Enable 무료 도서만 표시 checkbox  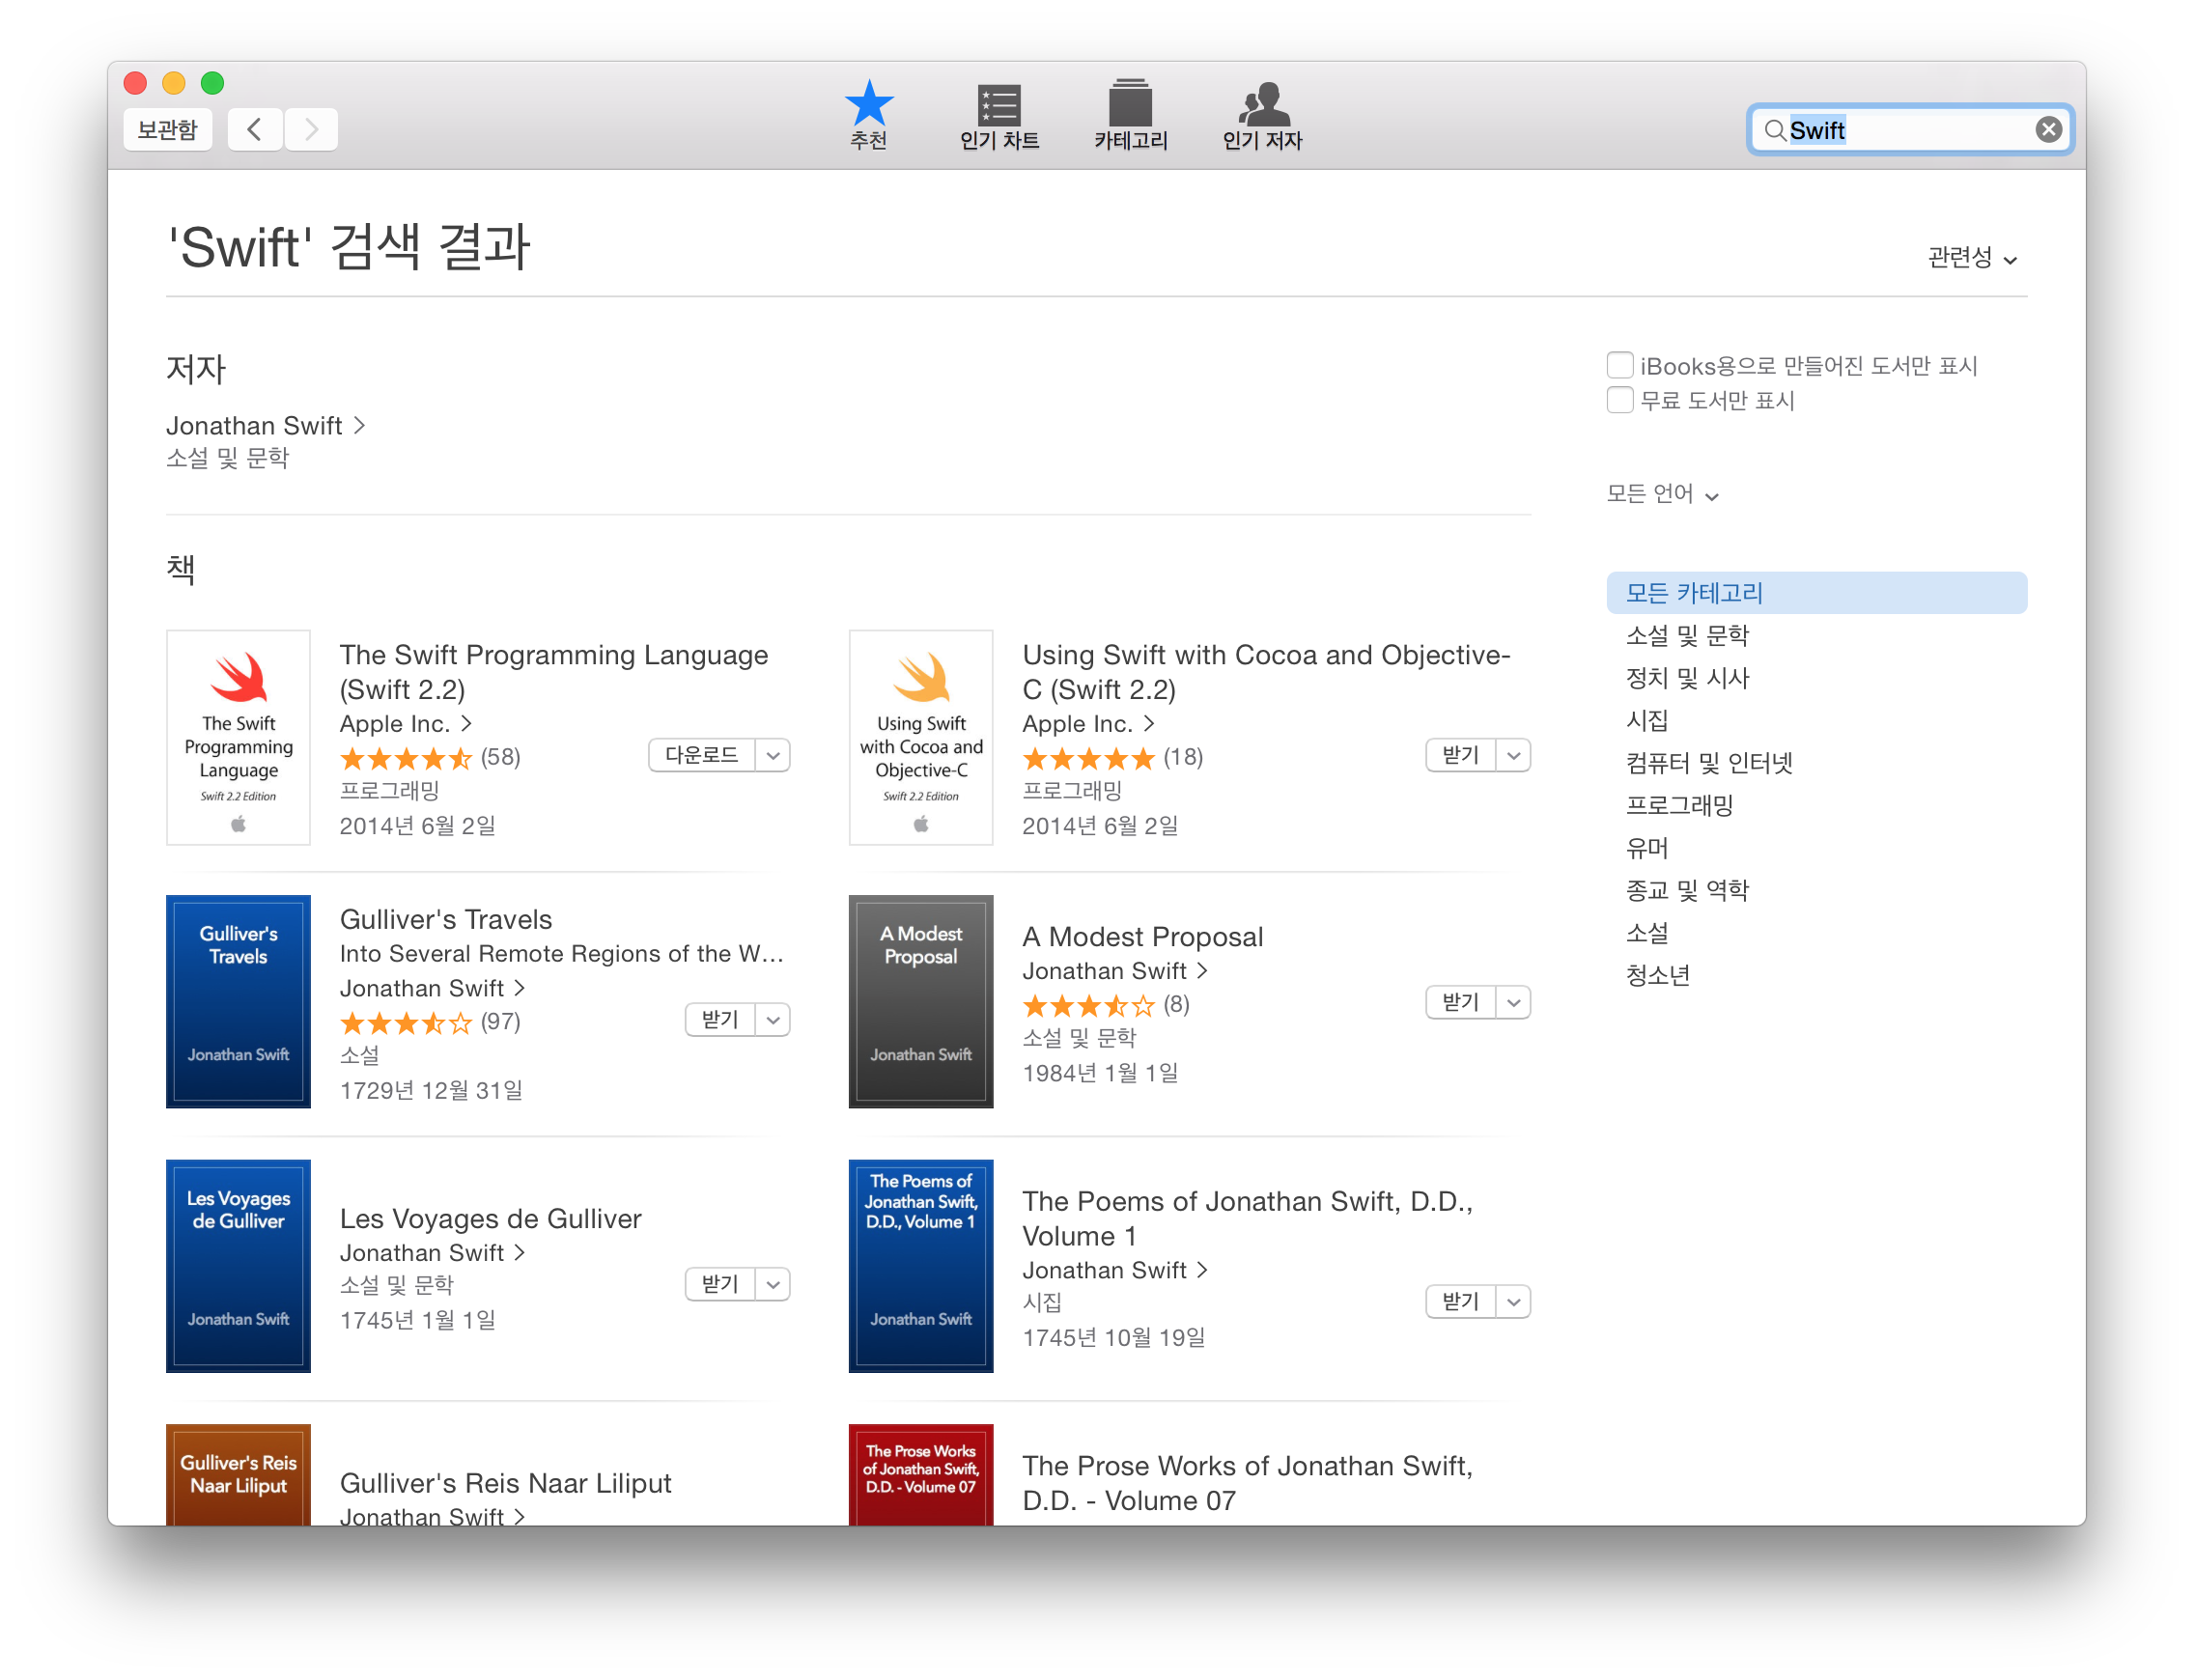(x=1619, y=400)
